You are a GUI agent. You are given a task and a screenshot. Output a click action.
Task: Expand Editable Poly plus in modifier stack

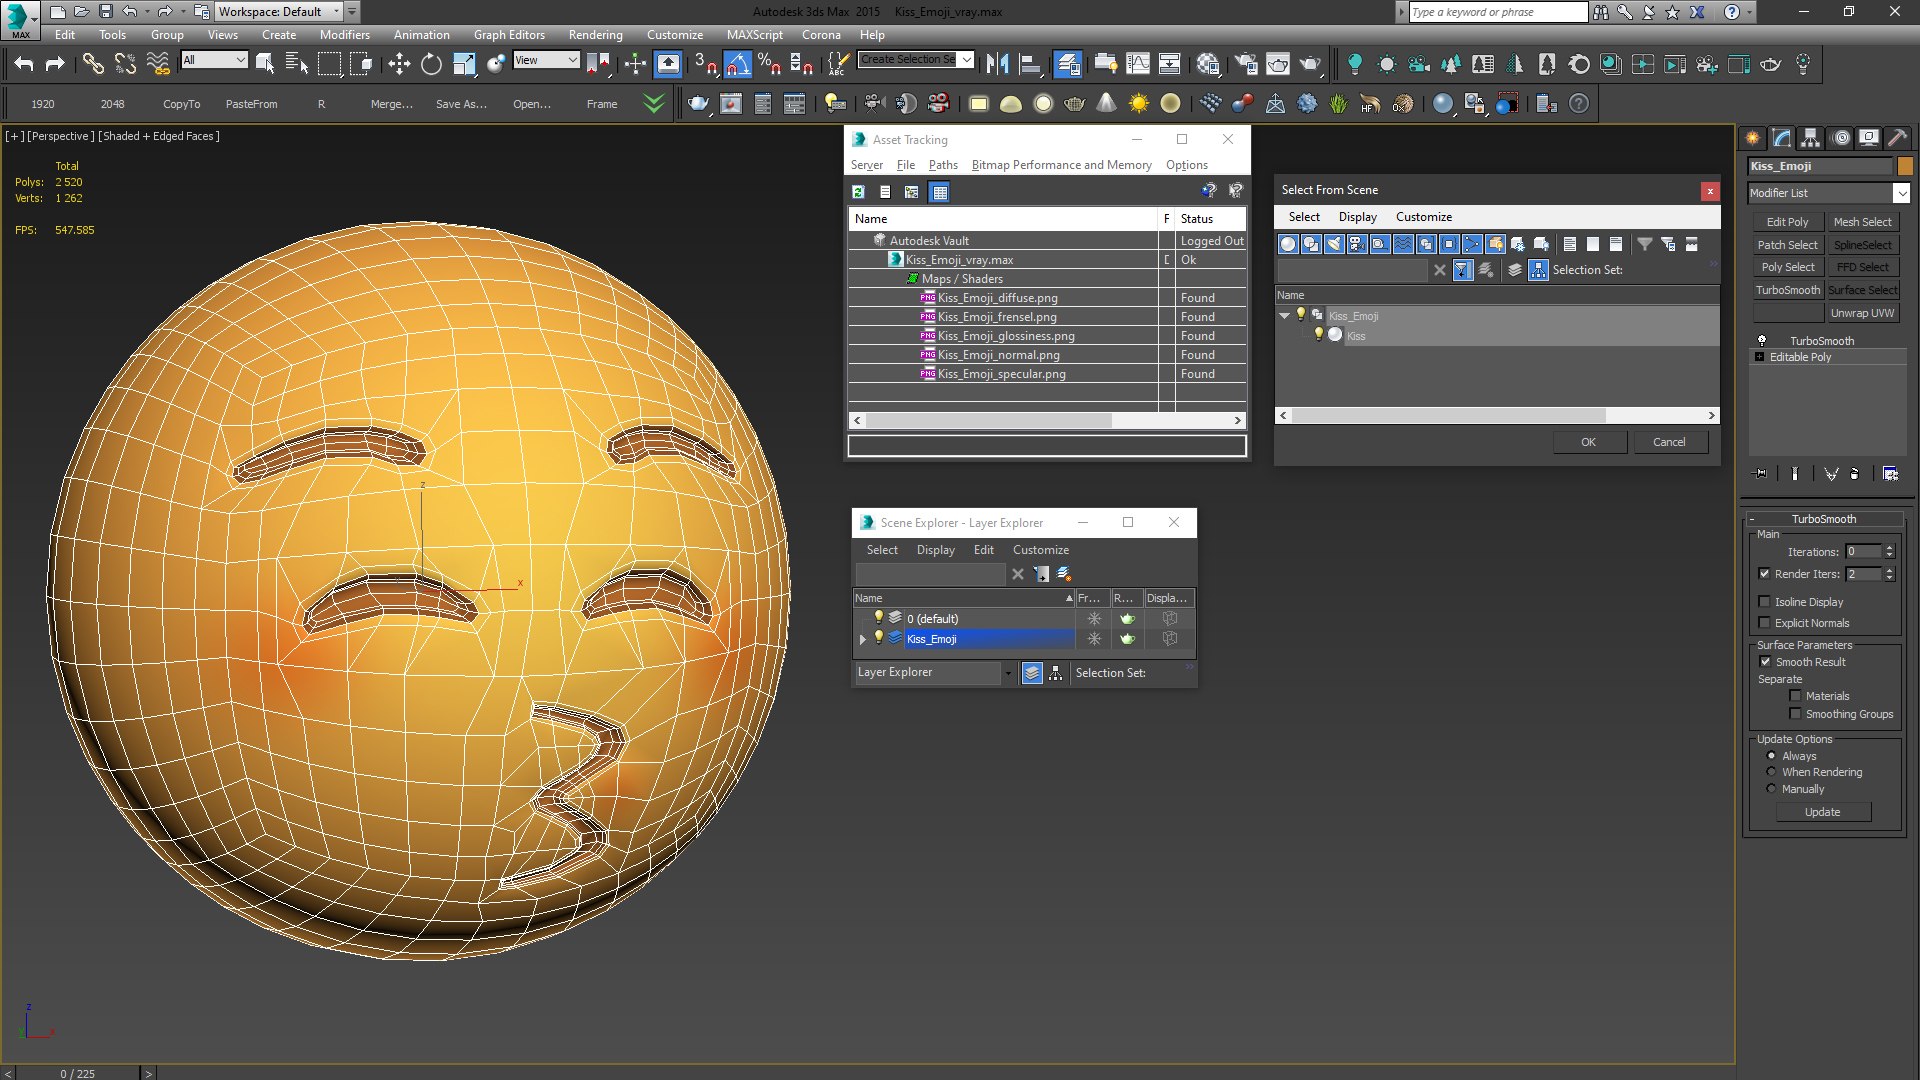[1760, 357]
